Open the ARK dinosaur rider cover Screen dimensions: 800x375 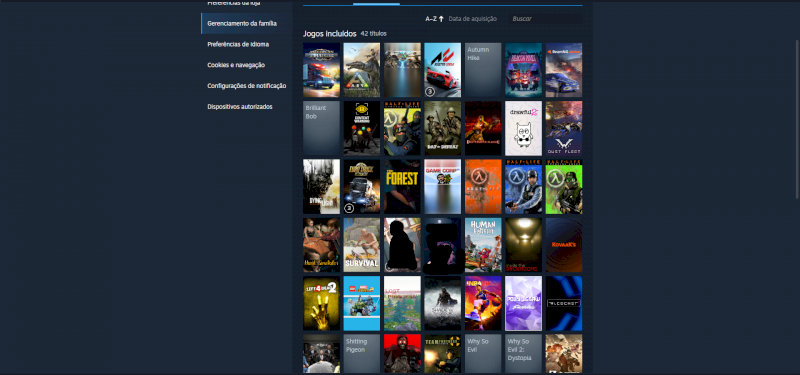362,70
